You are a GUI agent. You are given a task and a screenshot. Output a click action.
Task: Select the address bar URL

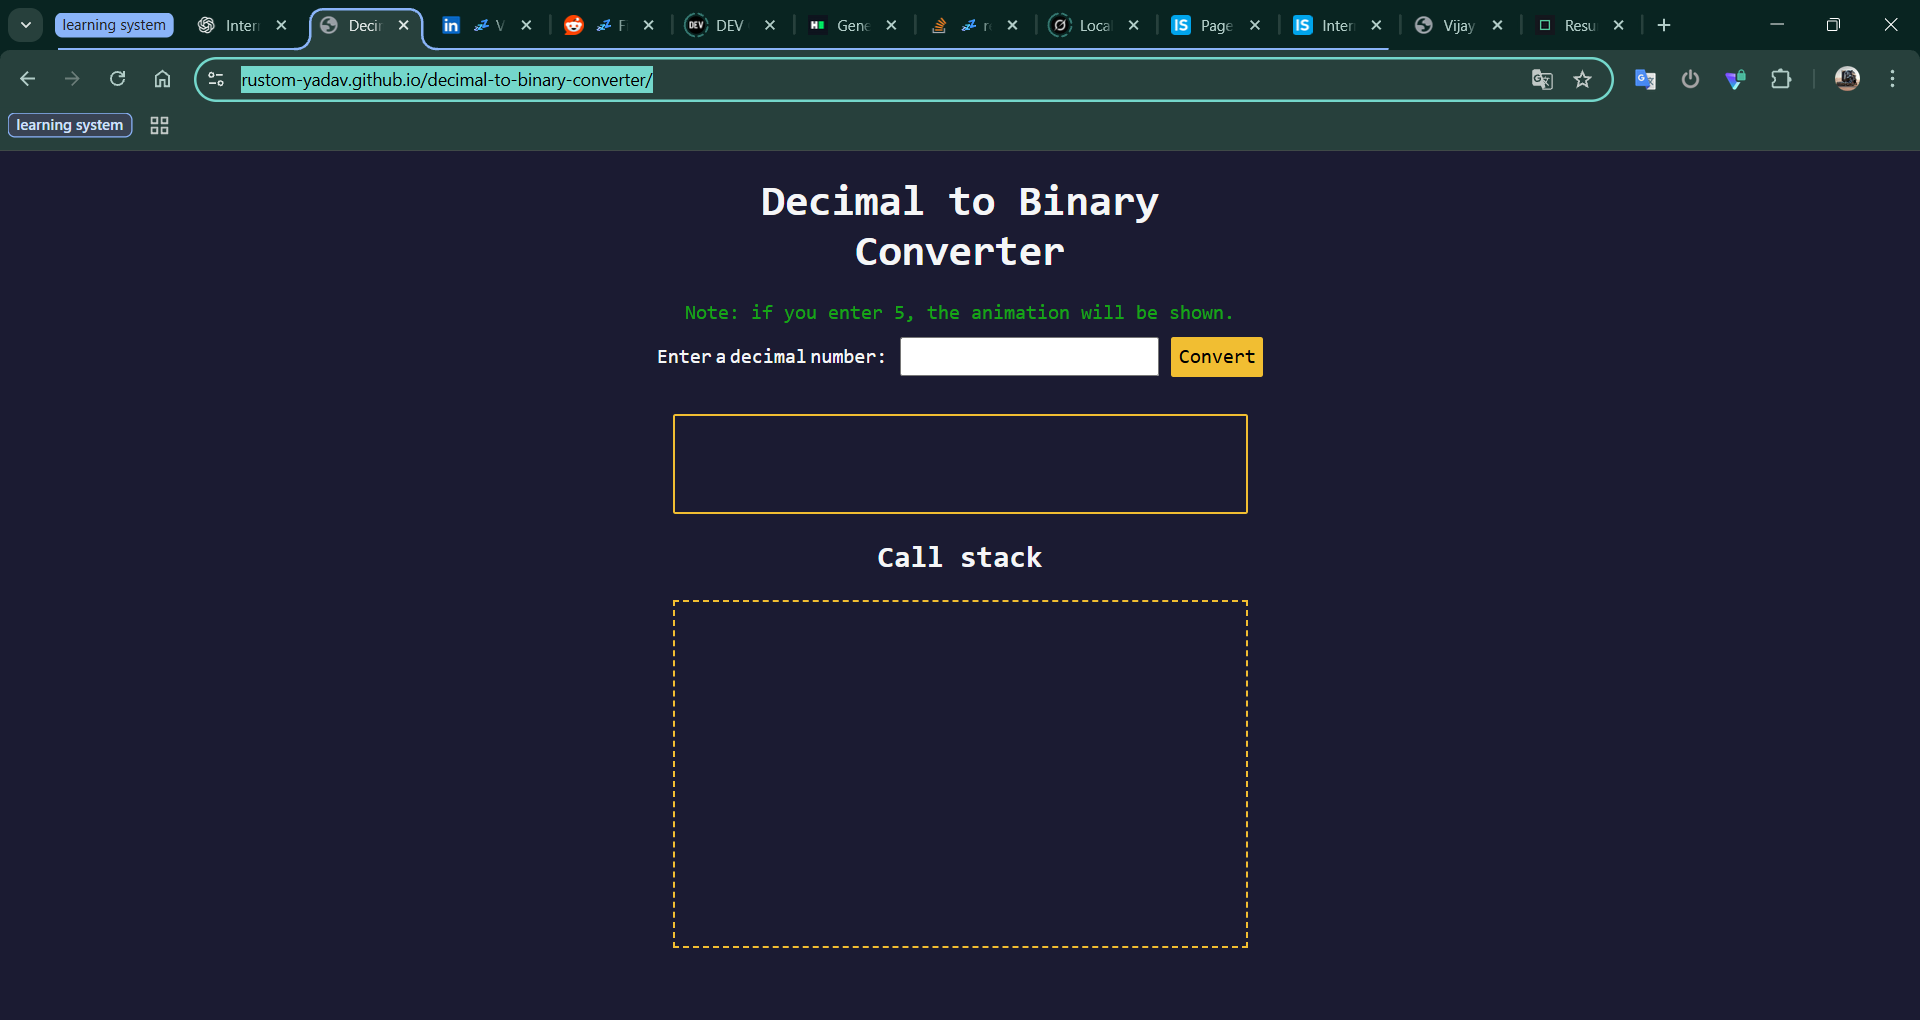(x=447, y=80)
